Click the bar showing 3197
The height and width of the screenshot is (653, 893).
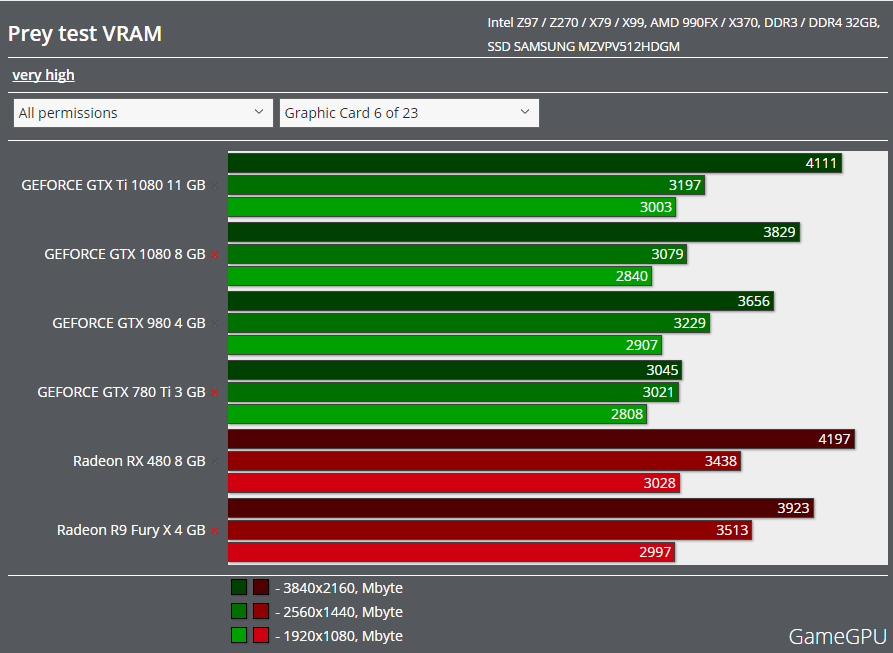coord(466,185)
